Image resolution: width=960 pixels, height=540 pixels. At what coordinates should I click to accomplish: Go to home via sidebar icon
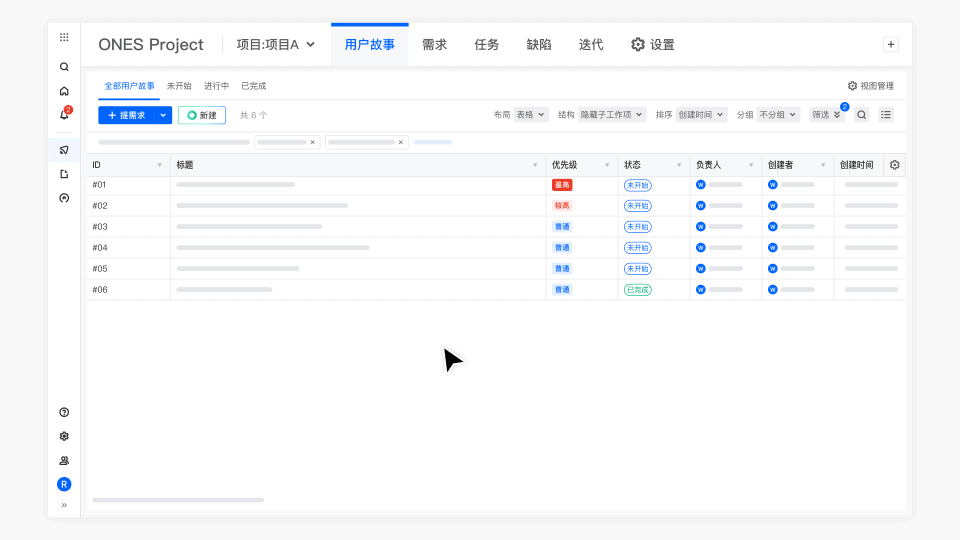coord(64,91)
